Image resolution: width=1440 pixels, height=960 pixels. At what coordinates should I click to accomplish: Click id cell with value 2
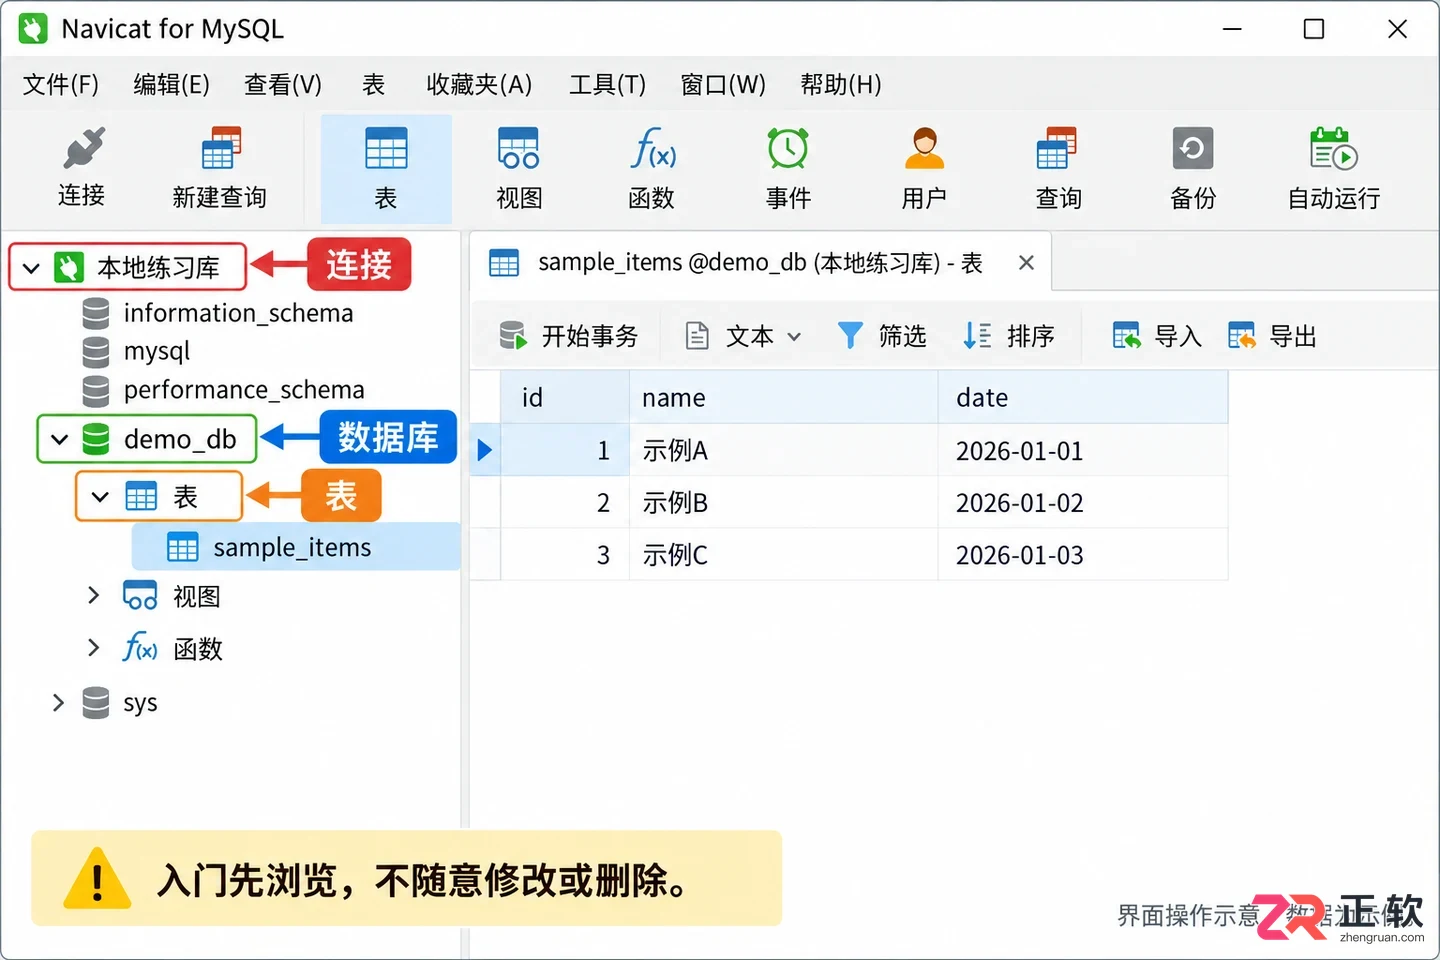565,503
